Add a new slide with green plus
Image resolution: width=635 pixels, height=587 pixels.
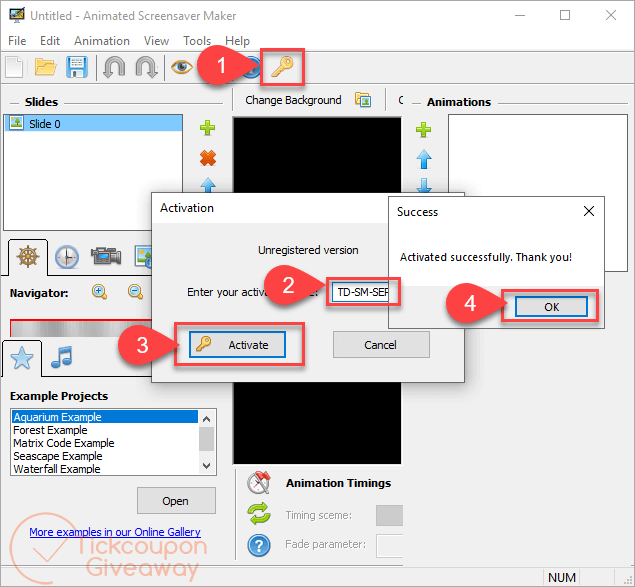pos(208,128)
